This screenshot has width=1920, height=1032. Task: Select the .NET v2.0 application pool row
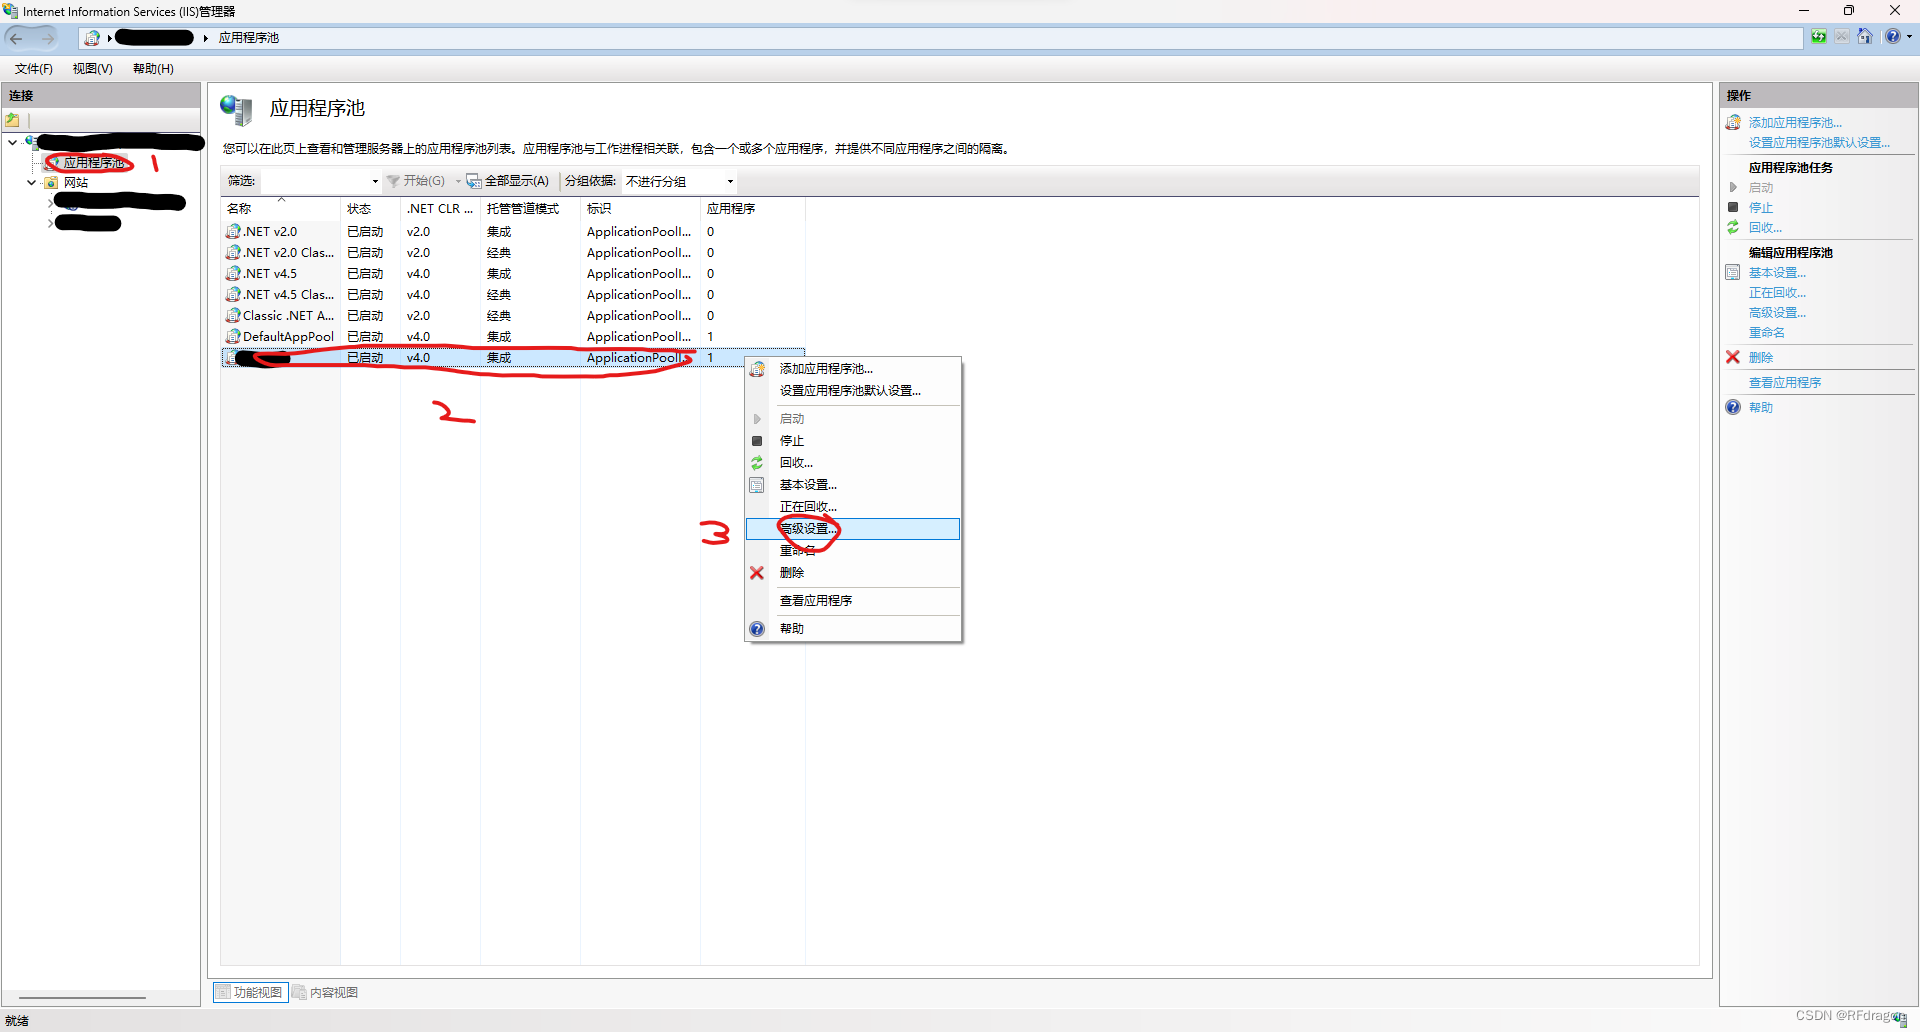point(512,232)
